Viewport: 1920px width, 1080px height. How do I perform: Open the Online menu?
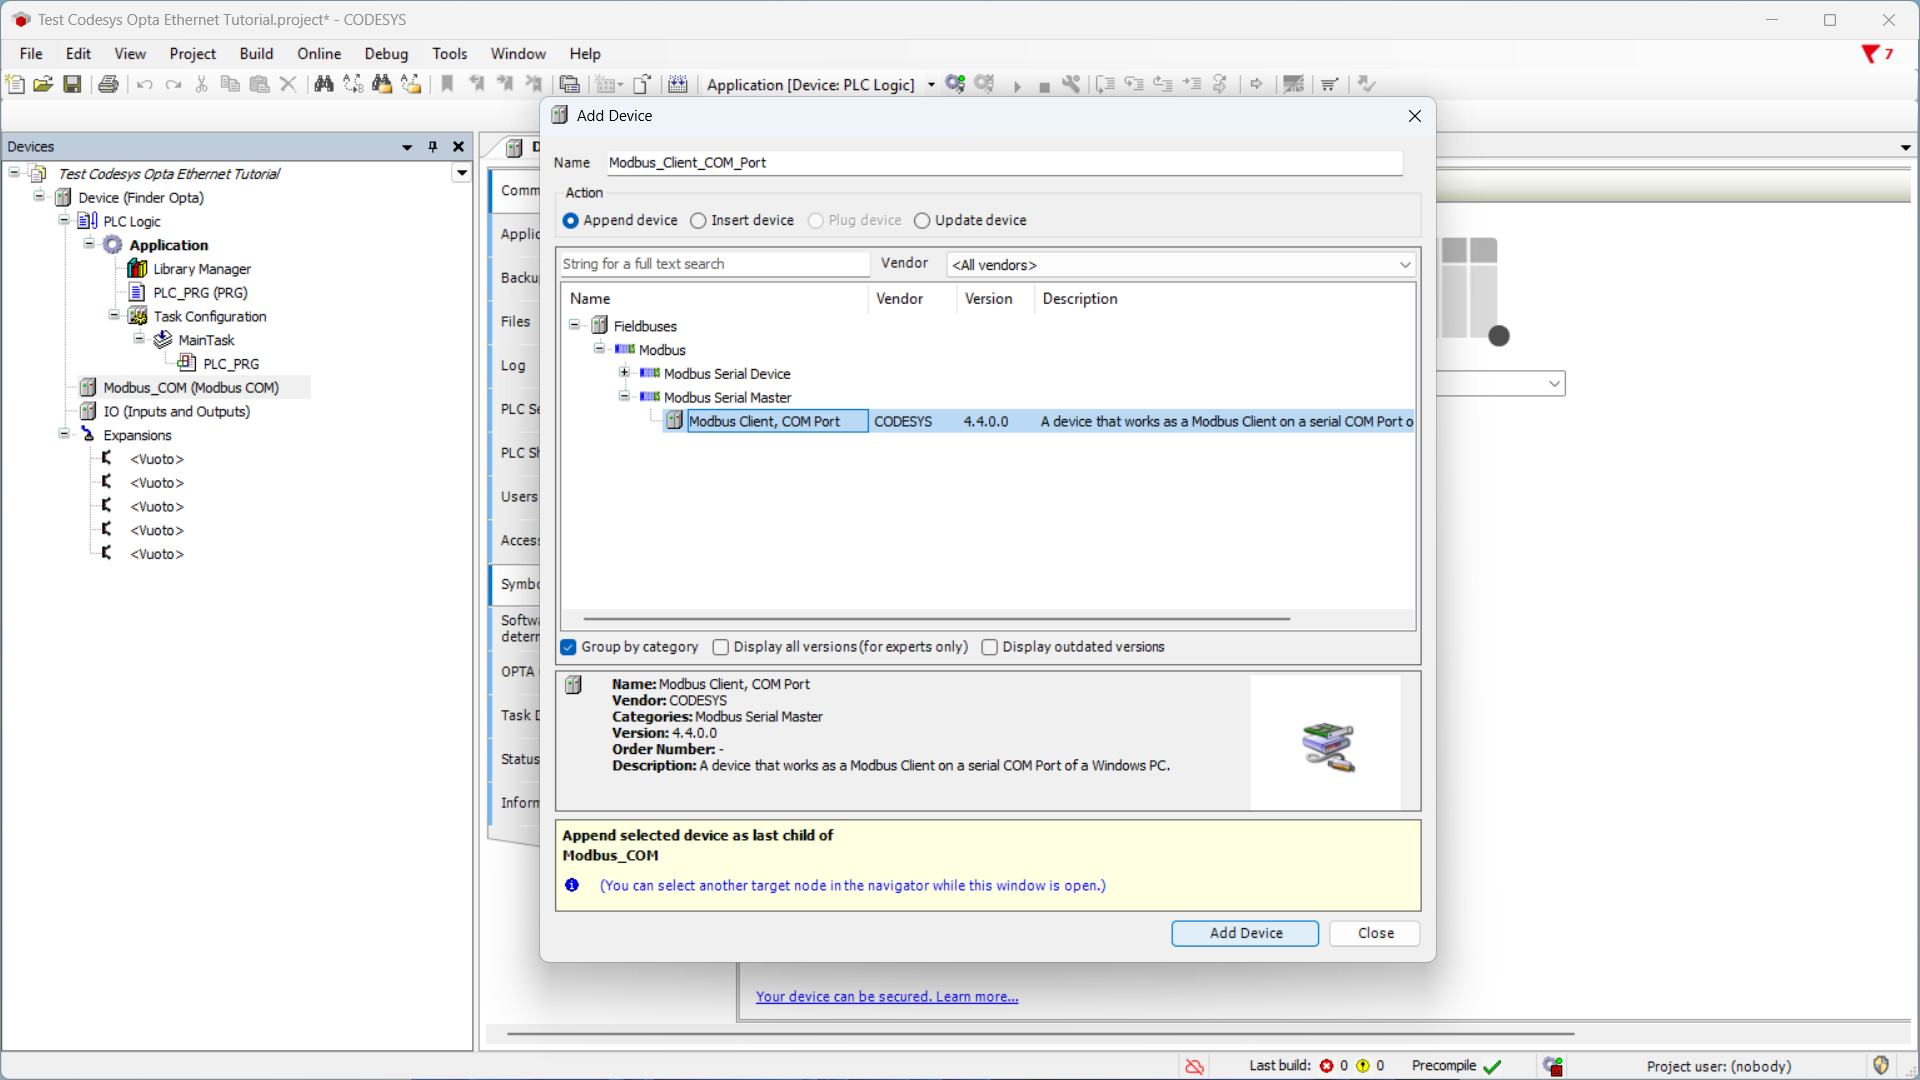(x=319, y=54)
